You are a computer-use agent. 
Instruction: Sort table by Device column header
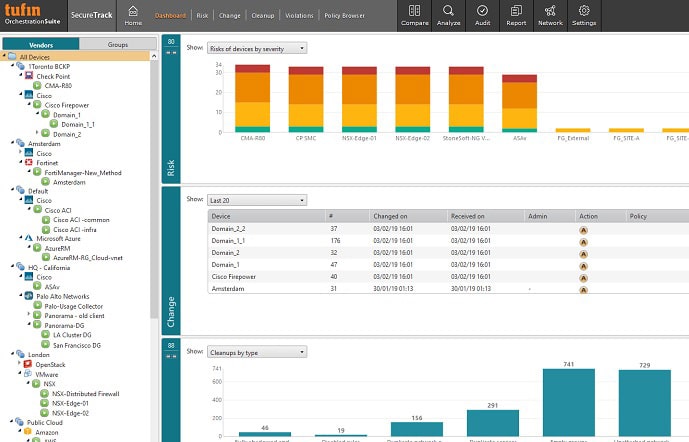(x=266, y=216)
